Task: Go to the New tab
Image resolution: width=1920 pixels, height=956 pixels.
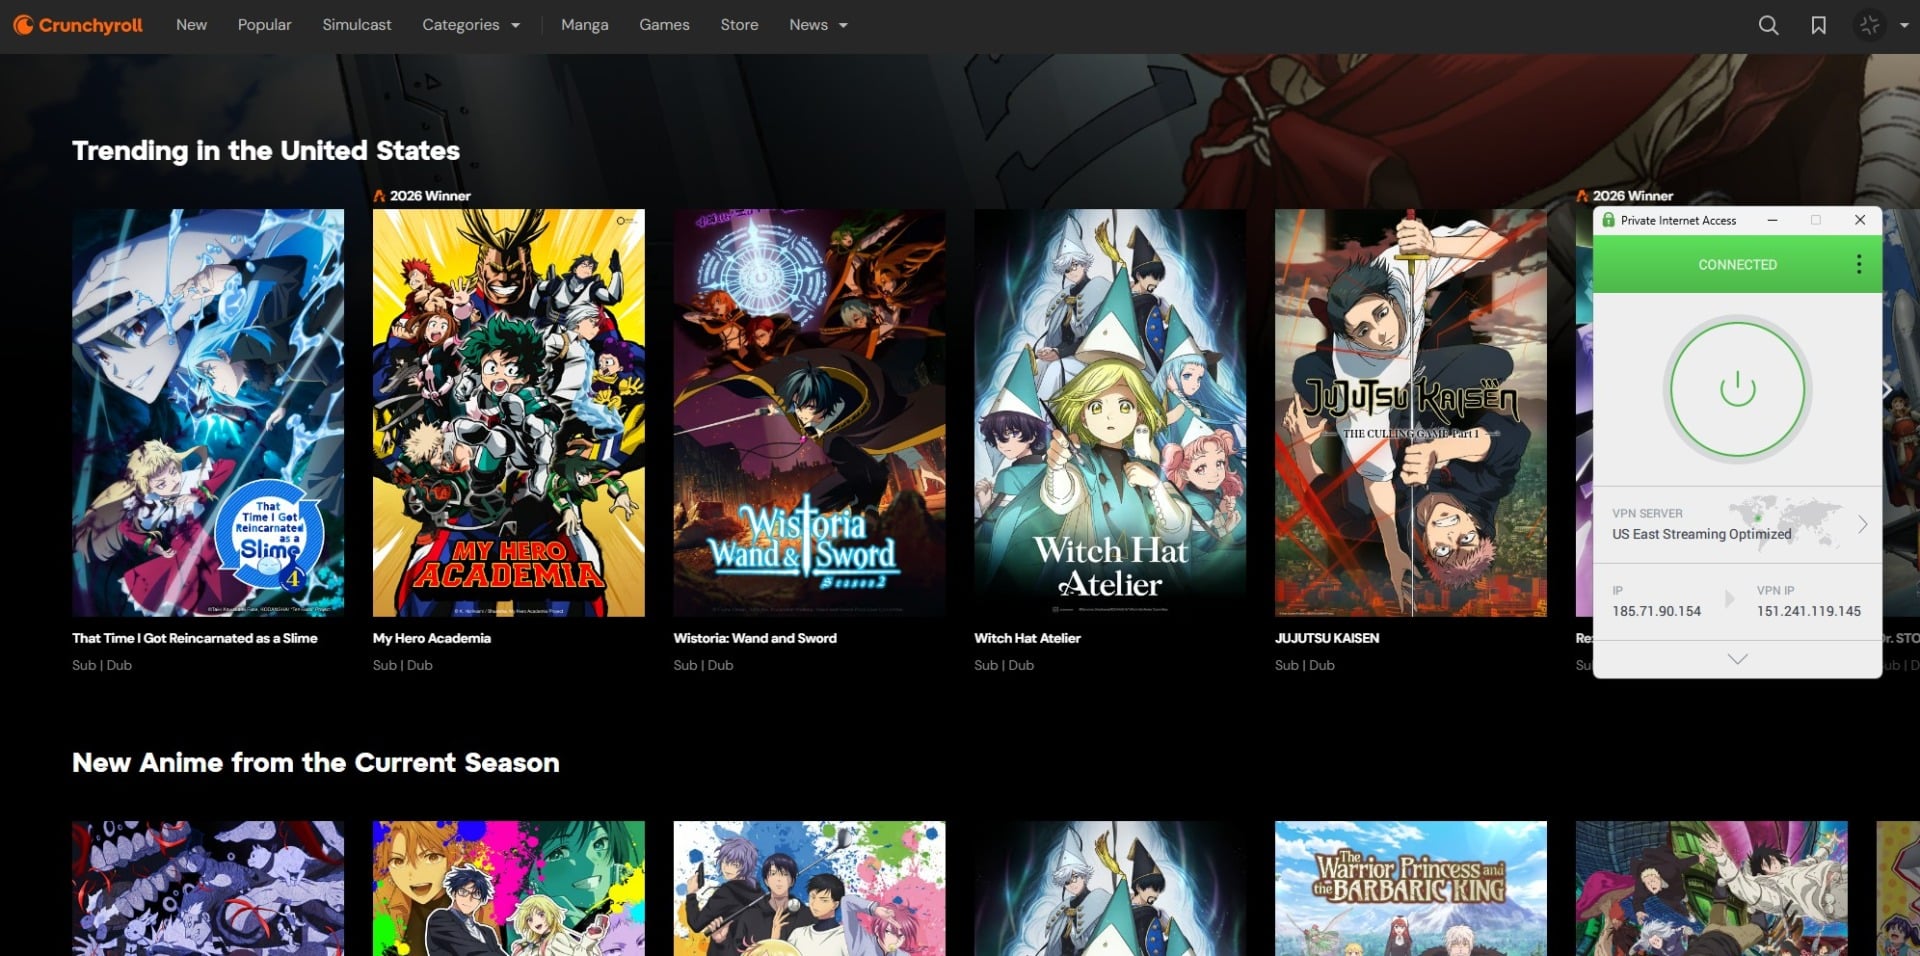Action: (x=191, y=25)
